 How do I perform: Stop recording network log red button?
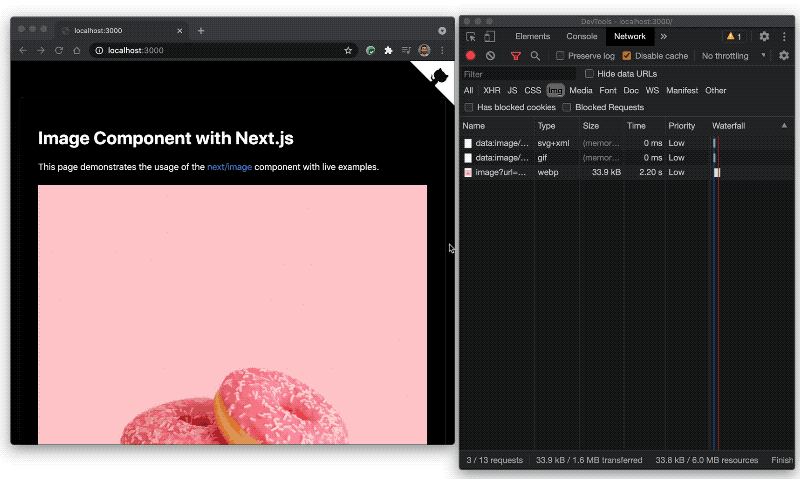(470, 56)
